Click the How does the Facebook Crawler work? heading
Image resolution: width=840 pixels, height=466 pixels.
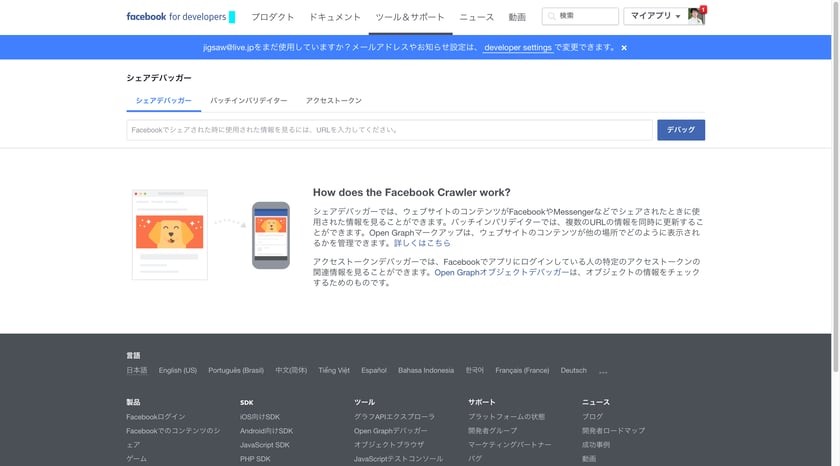[x=411, y=192]
